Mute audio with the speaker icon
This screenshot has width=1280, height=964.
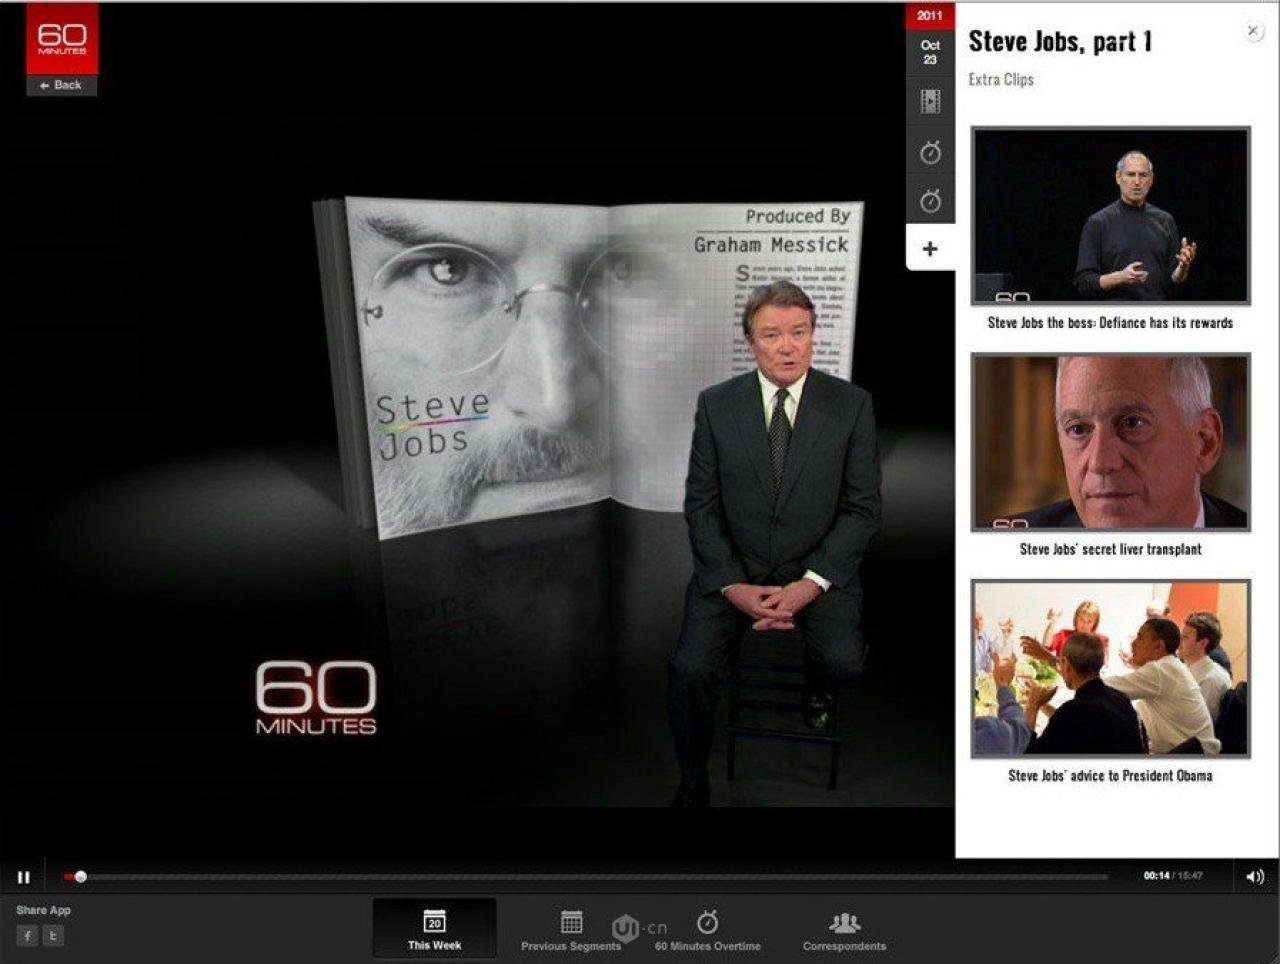click(1255, 877)
